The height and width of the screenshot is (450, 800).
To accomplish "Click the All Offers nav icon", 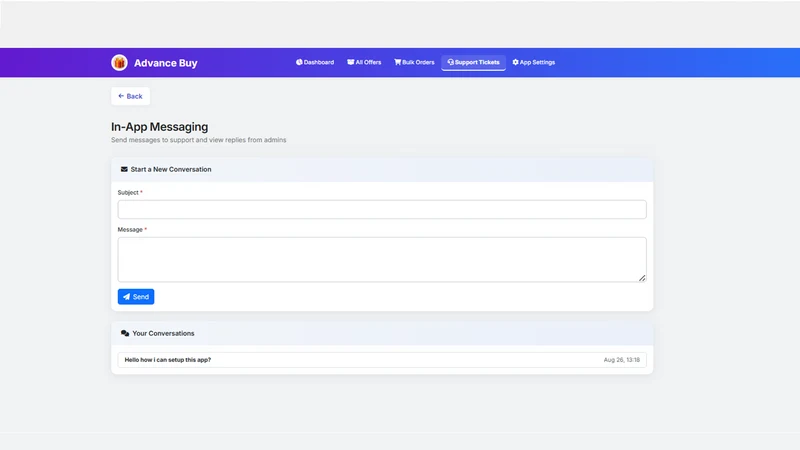I will pyautogui.click(x=351, y=62).
